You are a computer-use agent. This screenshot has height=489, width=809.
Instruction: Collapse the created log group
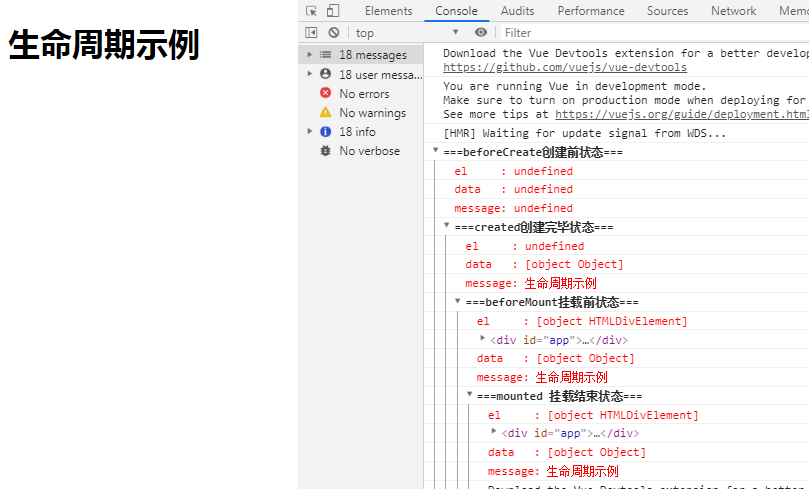(x=447, y=226)
